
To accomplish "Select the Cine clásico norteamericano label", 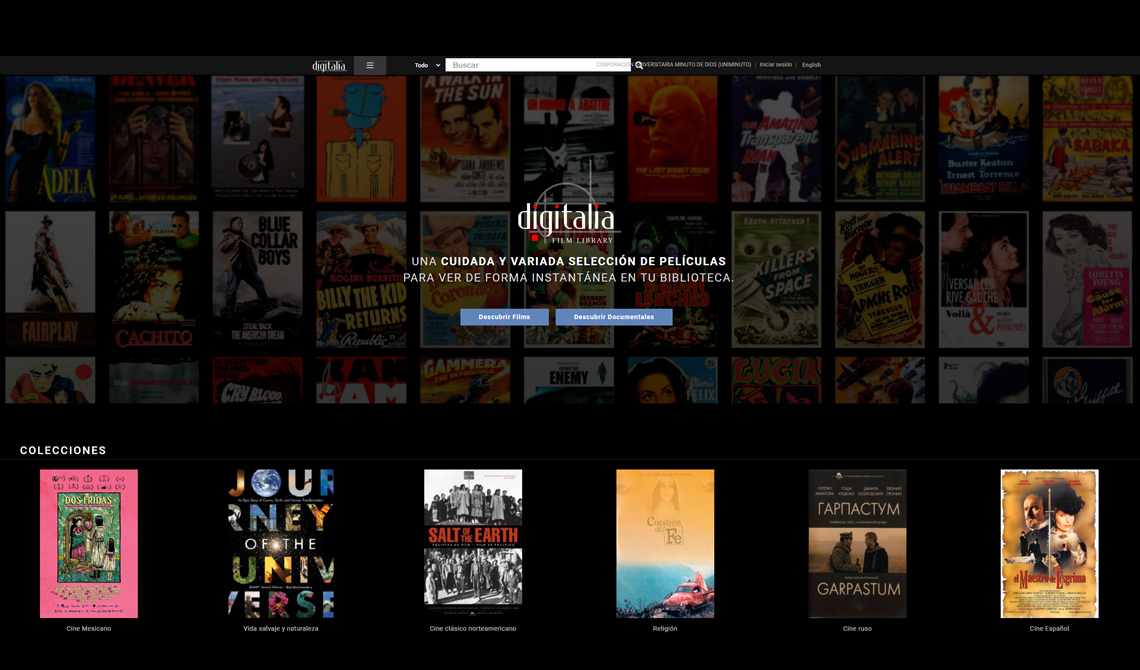I will pyautogui.click(x=473, y=629).
